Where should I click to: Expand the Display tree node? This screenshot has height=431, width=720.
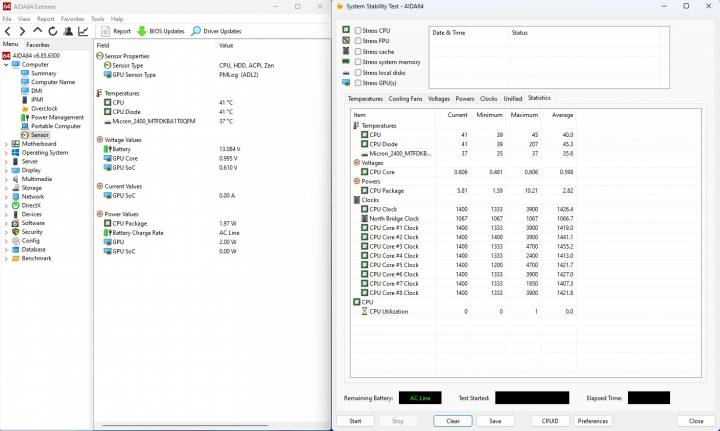(x=6, y=170)
